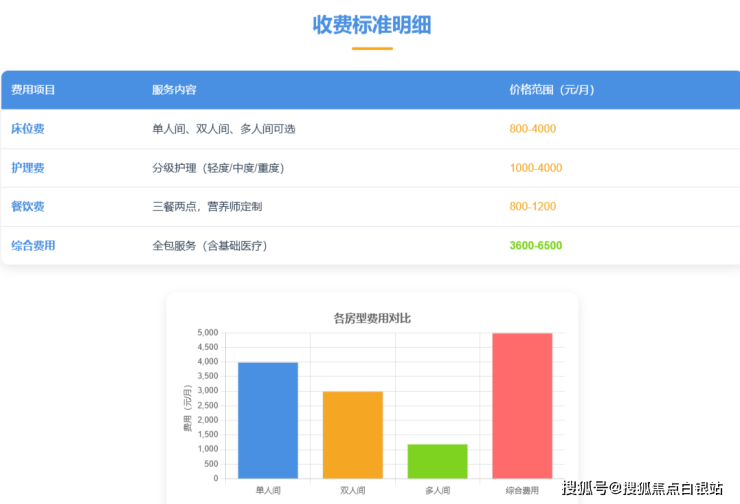Click the 搜狐号 watermark text
The width and height of the screenshot is (740, 504).
click(x=585, y=488)
